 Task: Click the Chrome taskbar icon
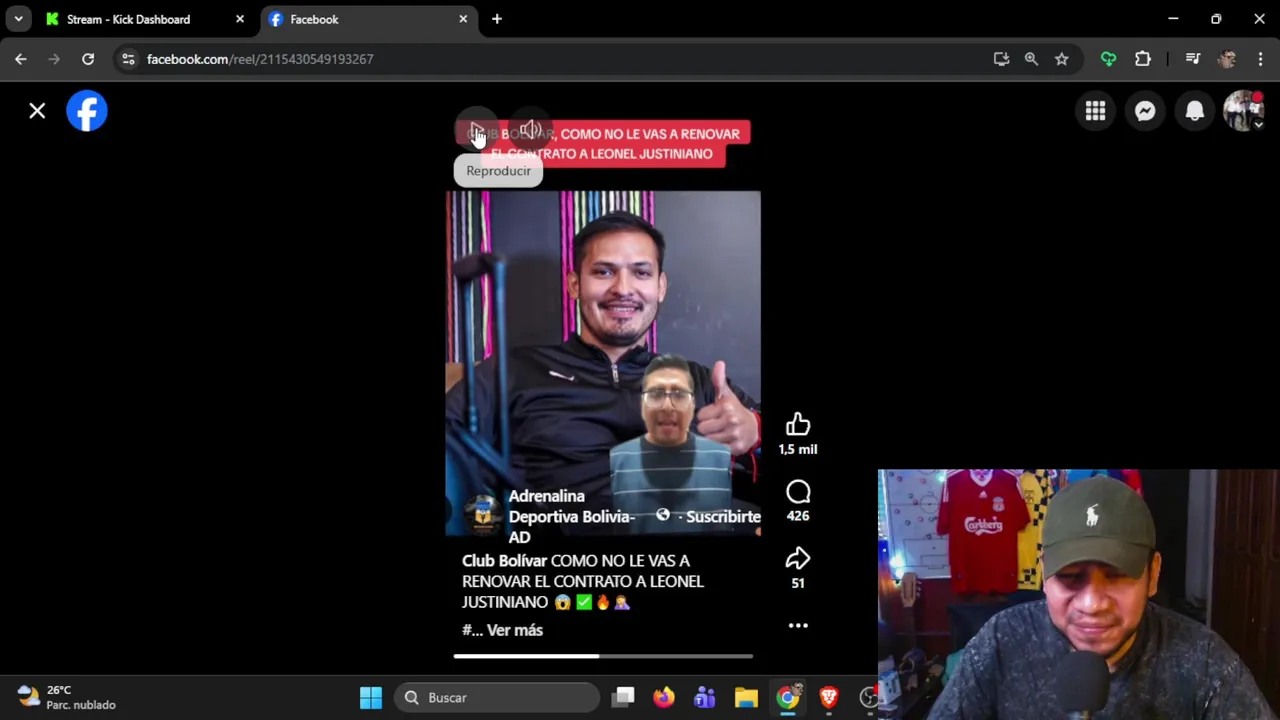pos(788,697)
